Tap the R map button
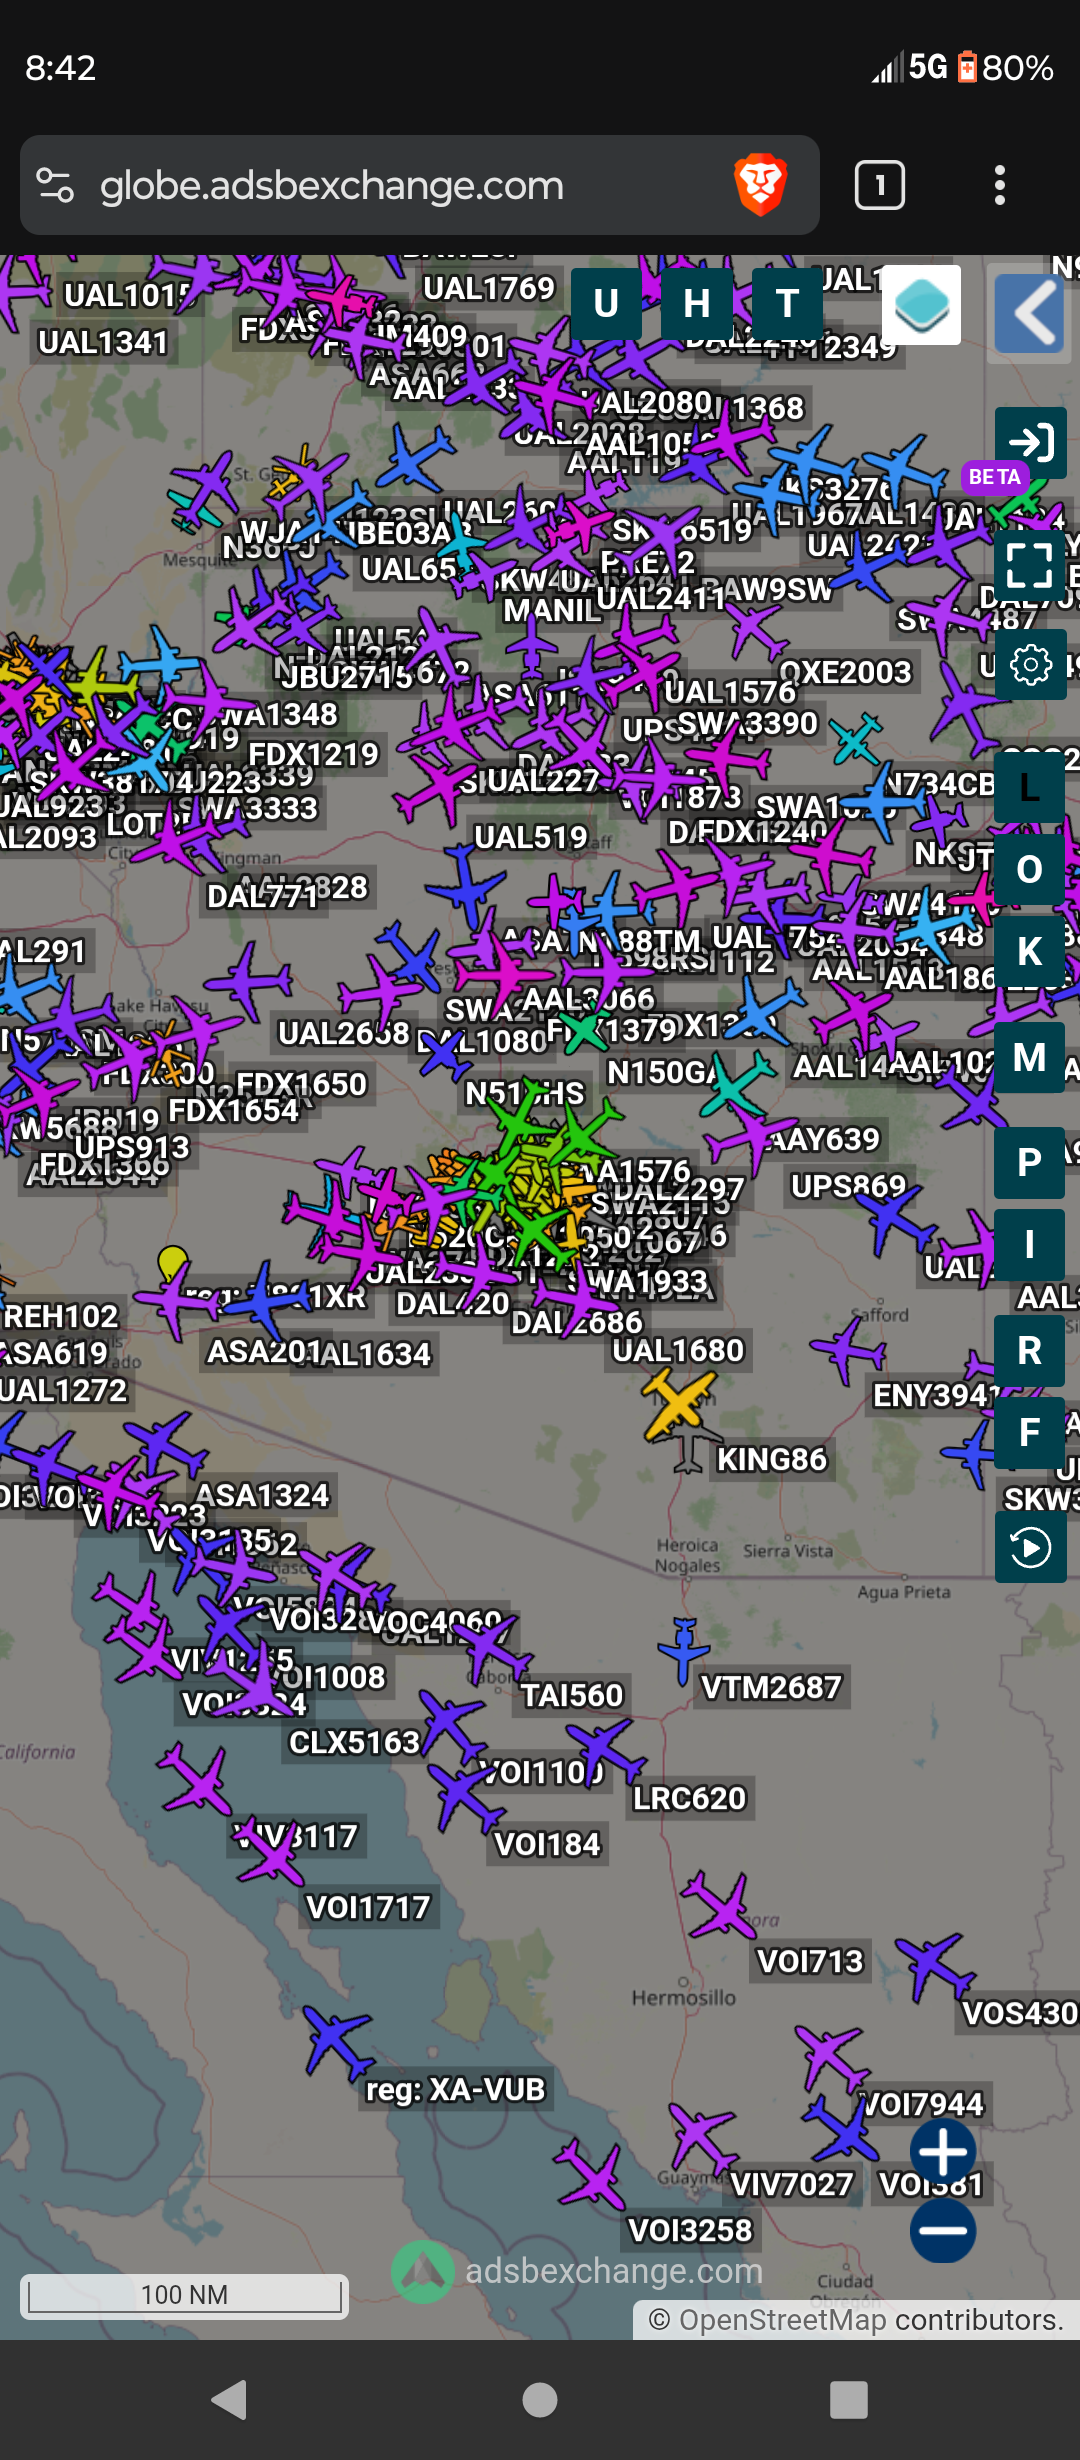 [x=1029, y=1351]
